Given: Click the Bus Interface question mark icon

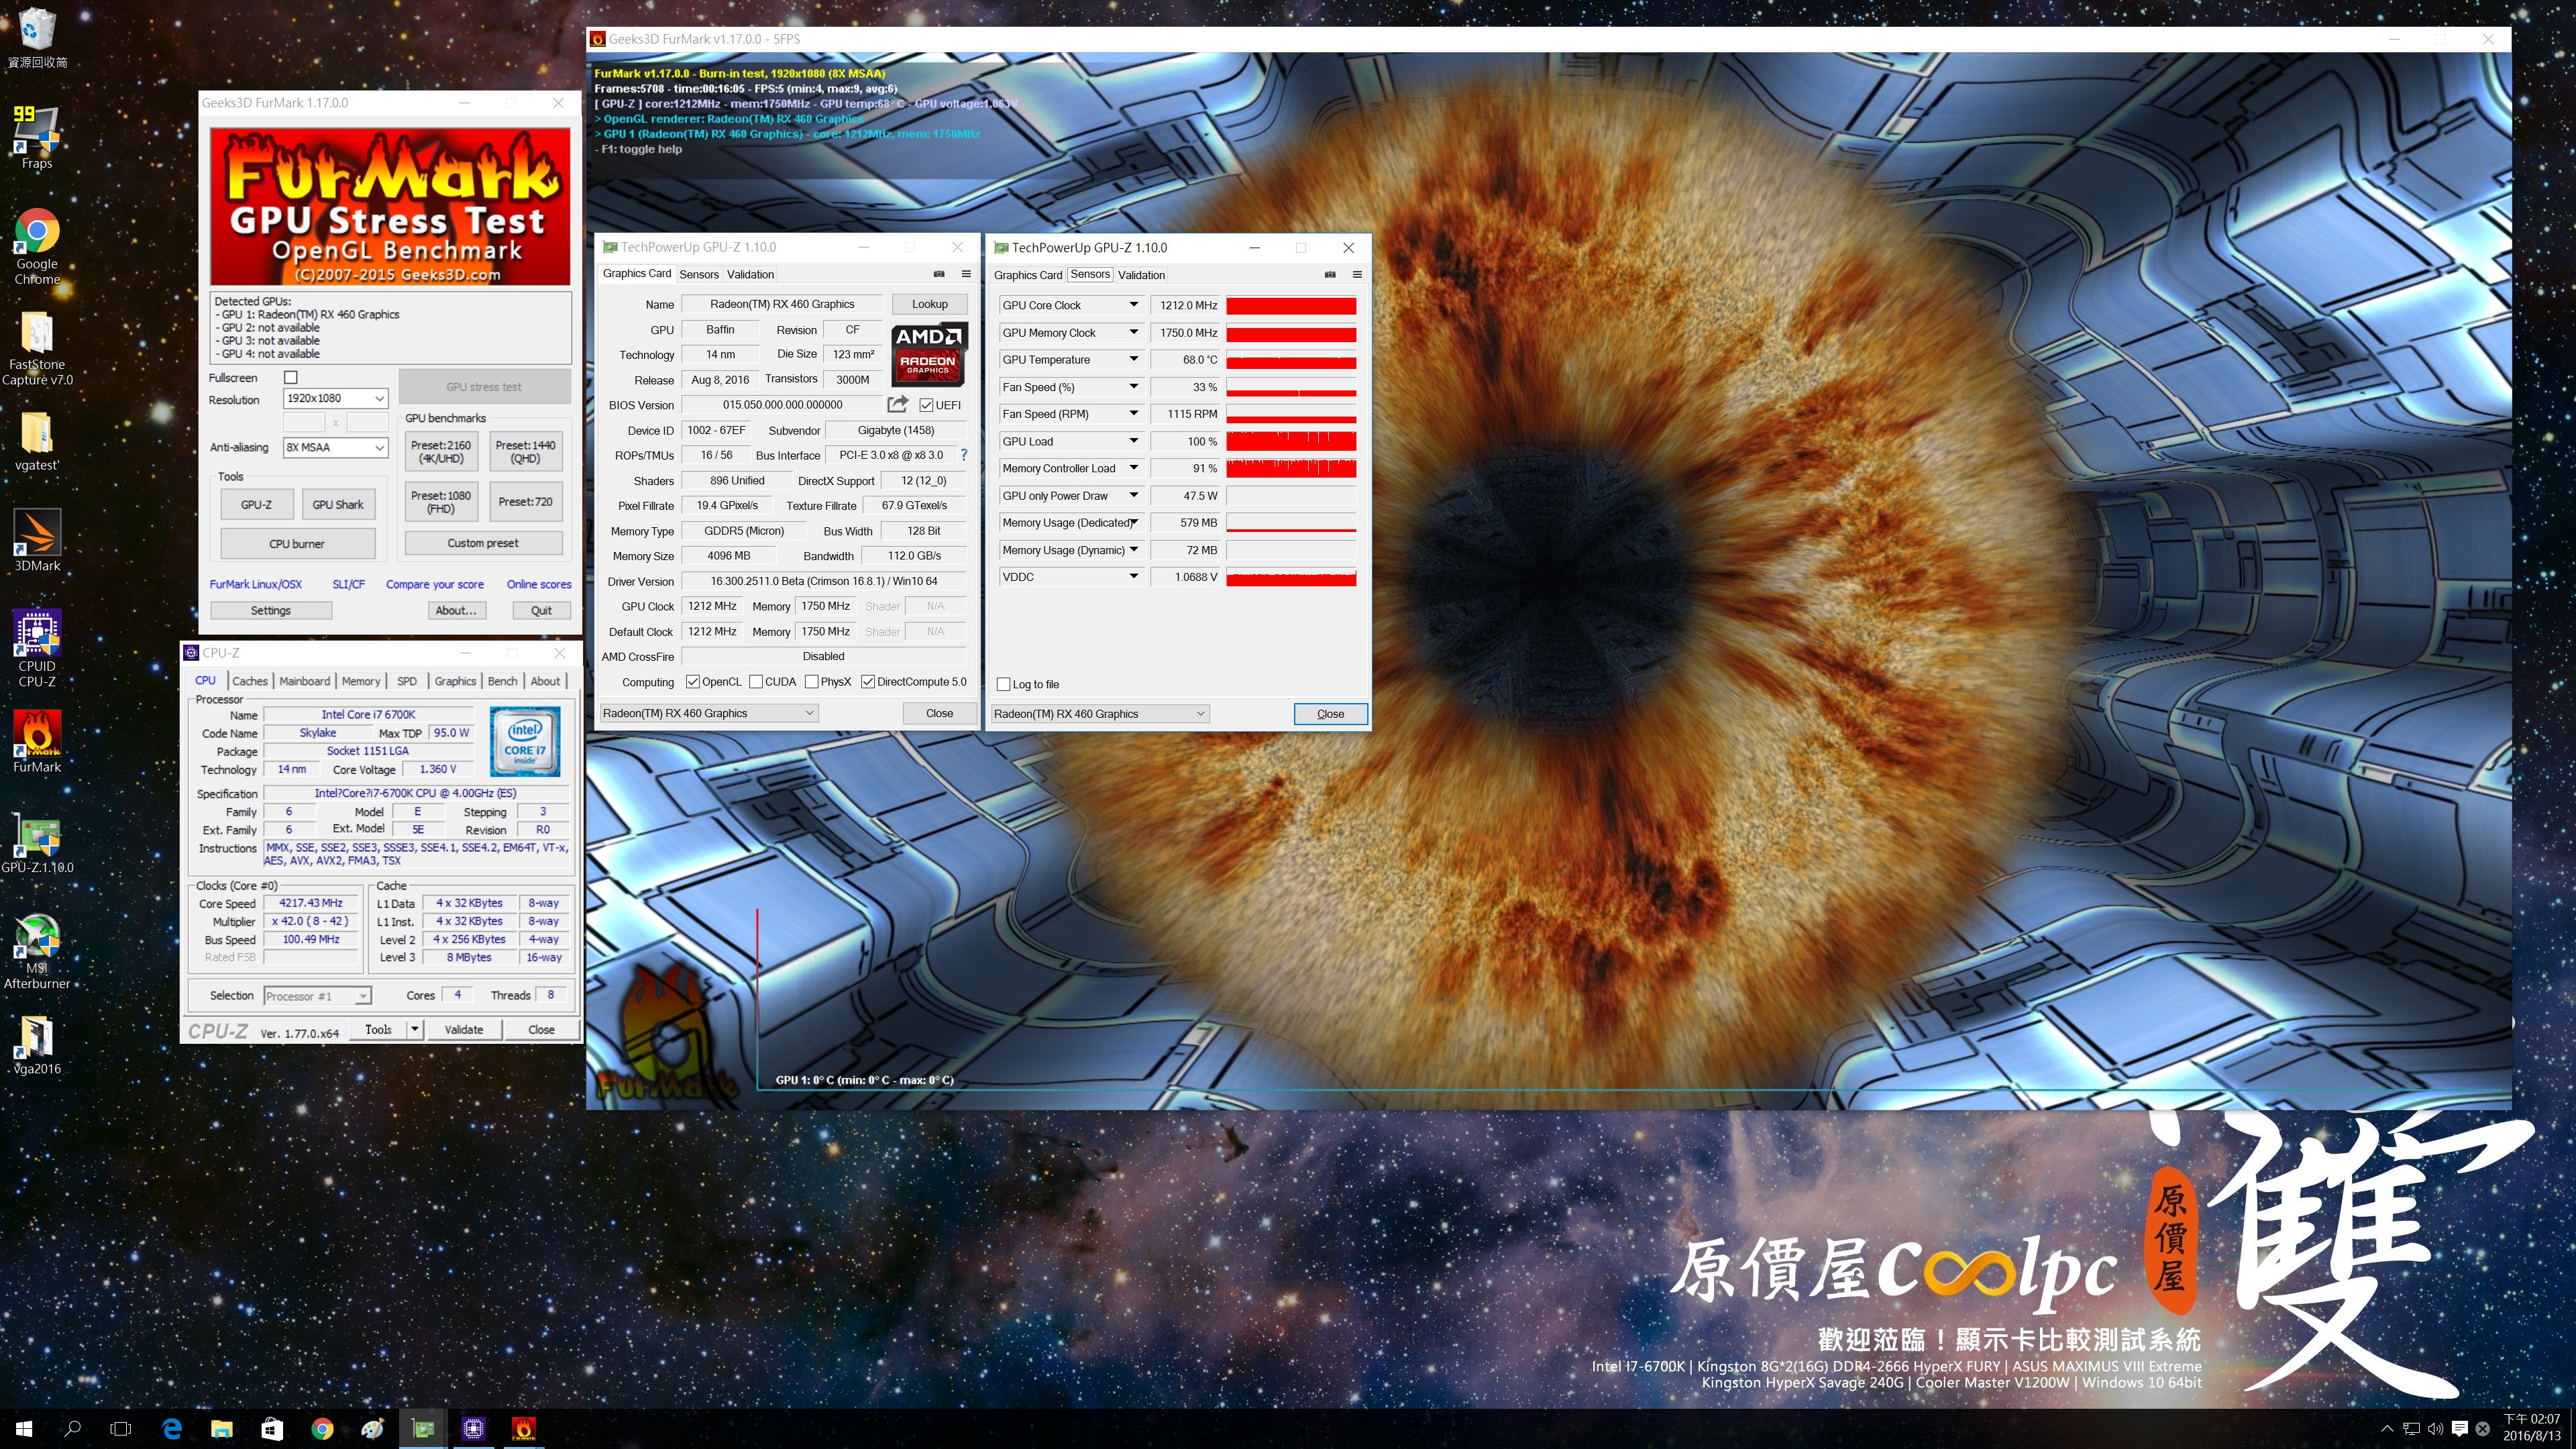Looking at the screenshot, I should pos(964,455).
